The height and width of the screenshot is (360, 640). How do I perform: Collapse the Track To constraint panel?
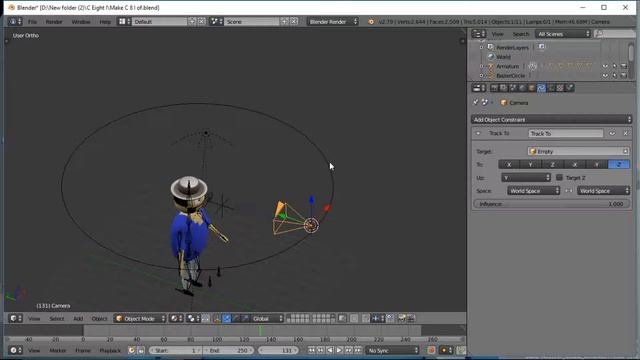[478, 133]
